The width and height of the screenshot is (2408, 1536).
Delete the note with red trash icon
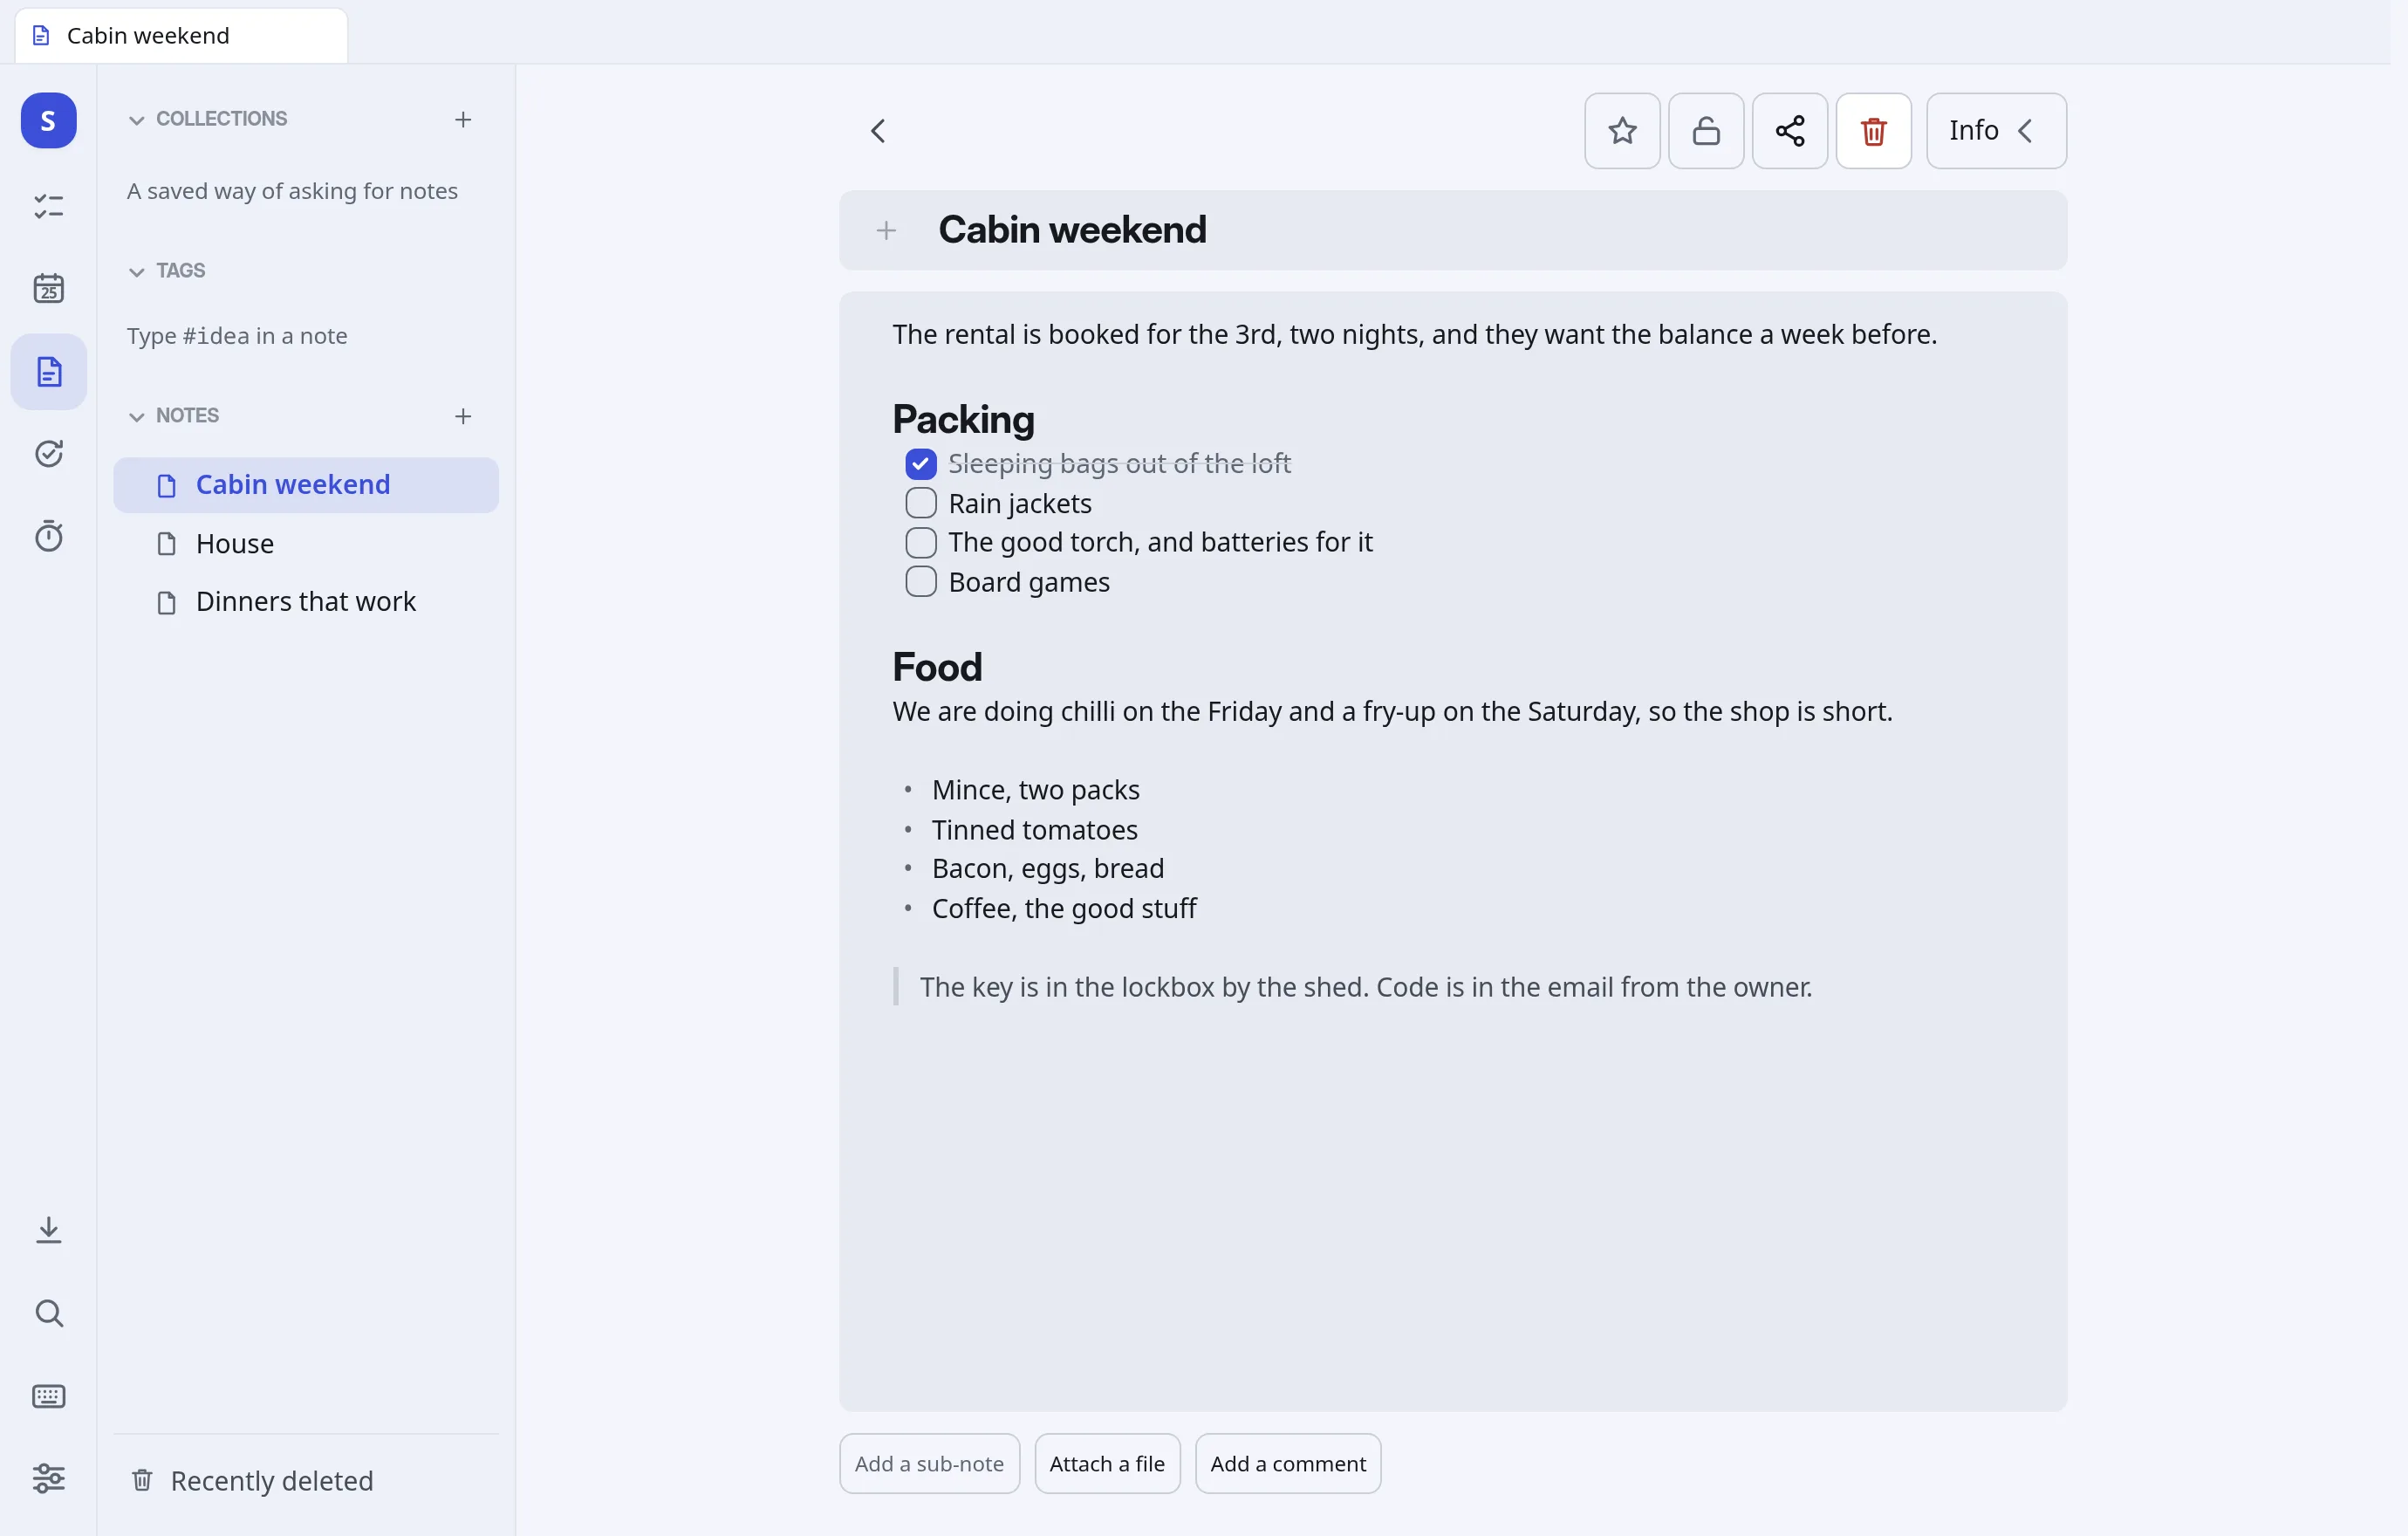coord(1874,131)
